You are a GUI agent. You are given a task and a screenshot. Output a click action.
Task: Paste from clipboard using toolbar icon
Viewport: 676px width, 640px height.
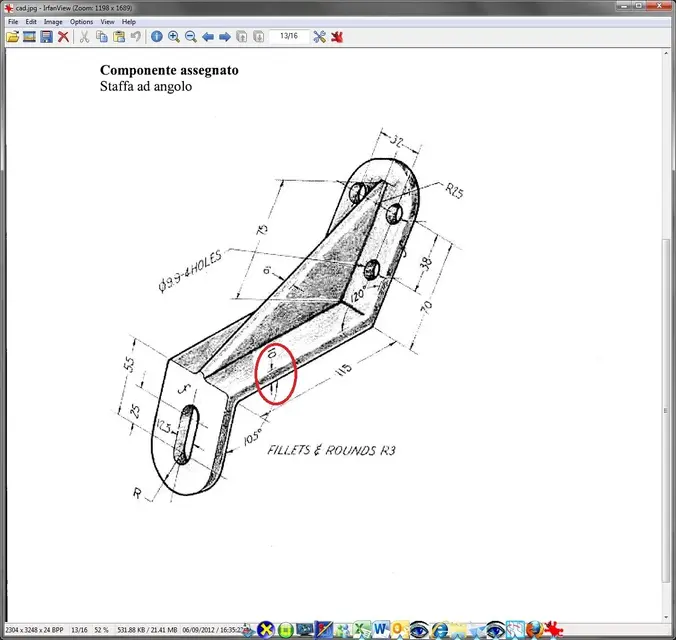click(x=119, y=37)
